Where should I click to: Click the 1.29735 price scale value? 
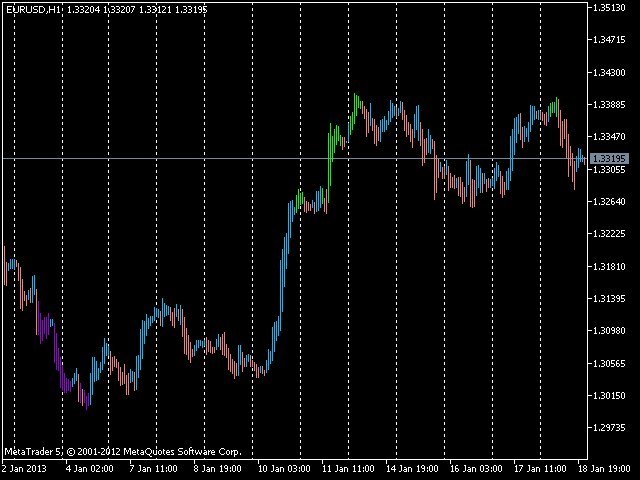[609, 428]
